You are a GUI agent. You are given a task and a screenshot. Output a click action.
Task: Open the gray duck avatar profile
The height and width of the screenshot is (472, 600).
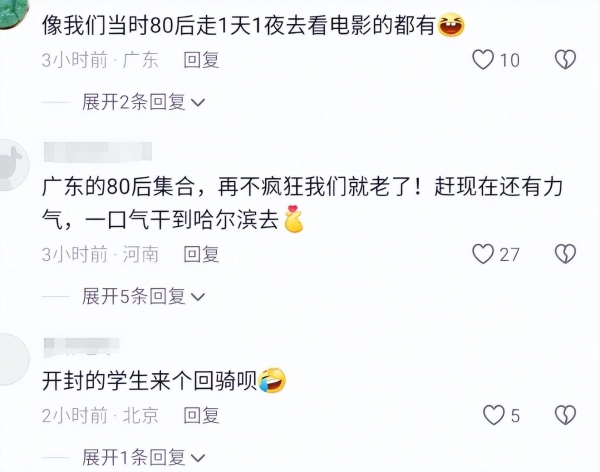[x=13, y=165]
